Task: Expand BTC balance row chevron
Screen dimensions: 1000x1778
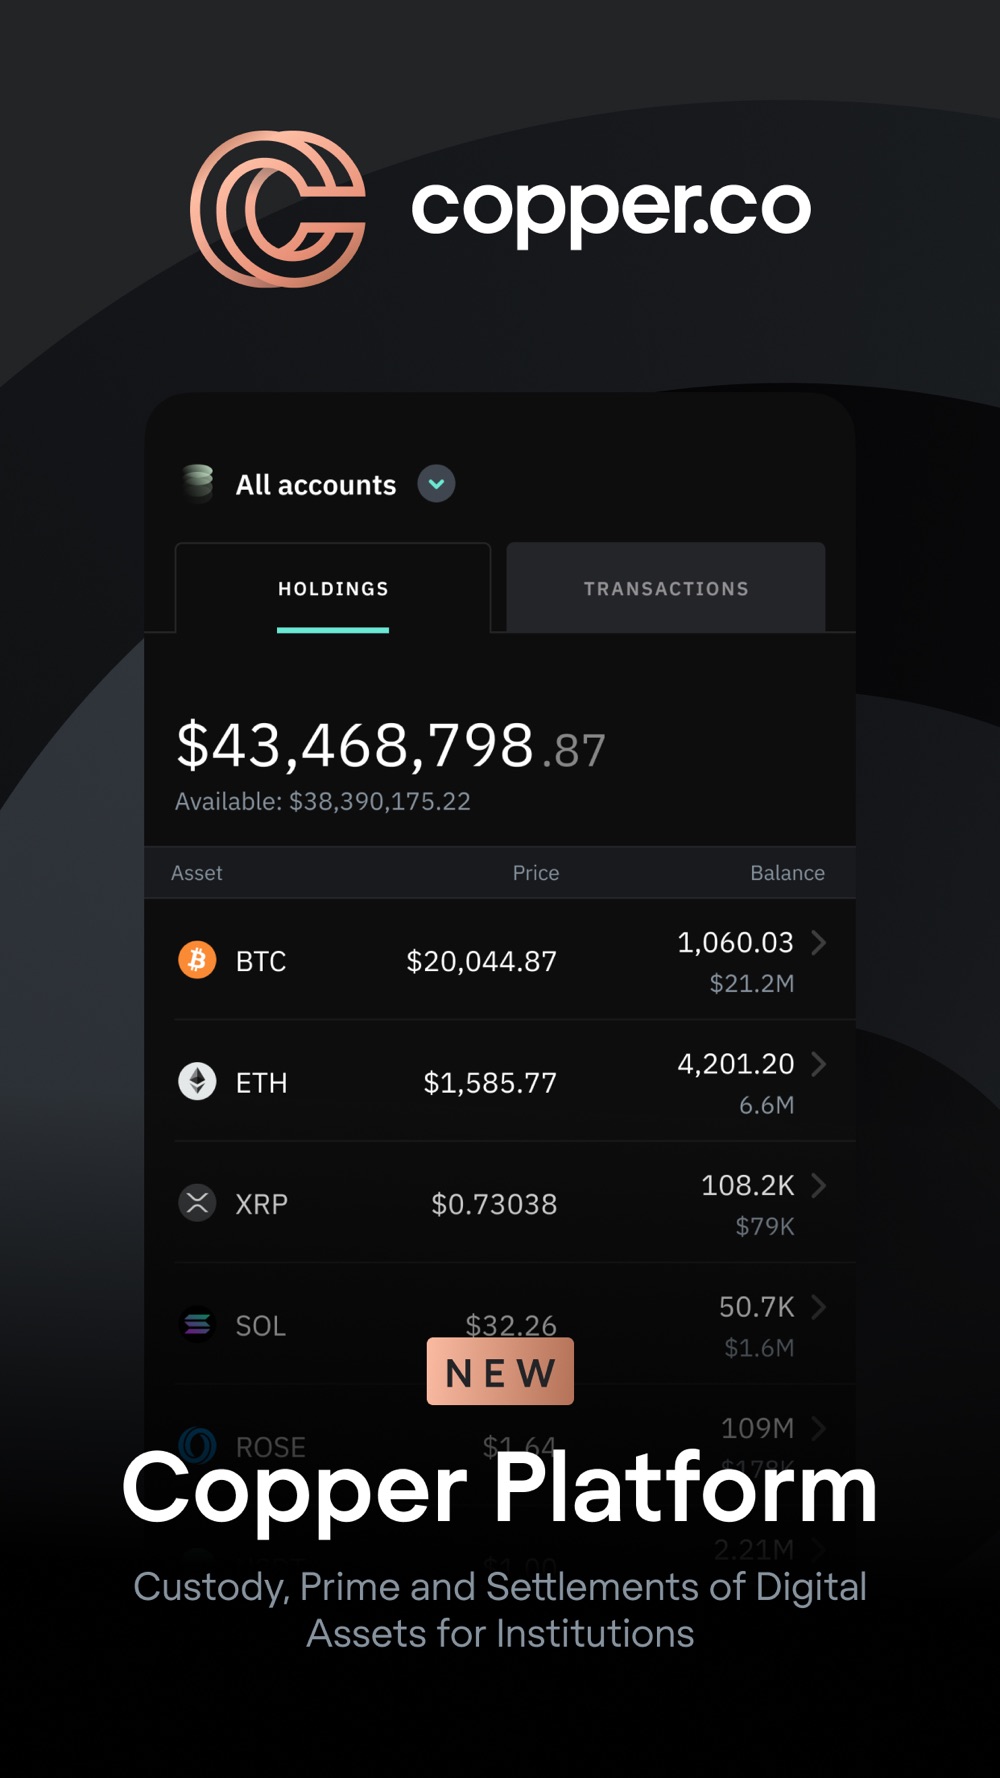Action: [819, 942]
